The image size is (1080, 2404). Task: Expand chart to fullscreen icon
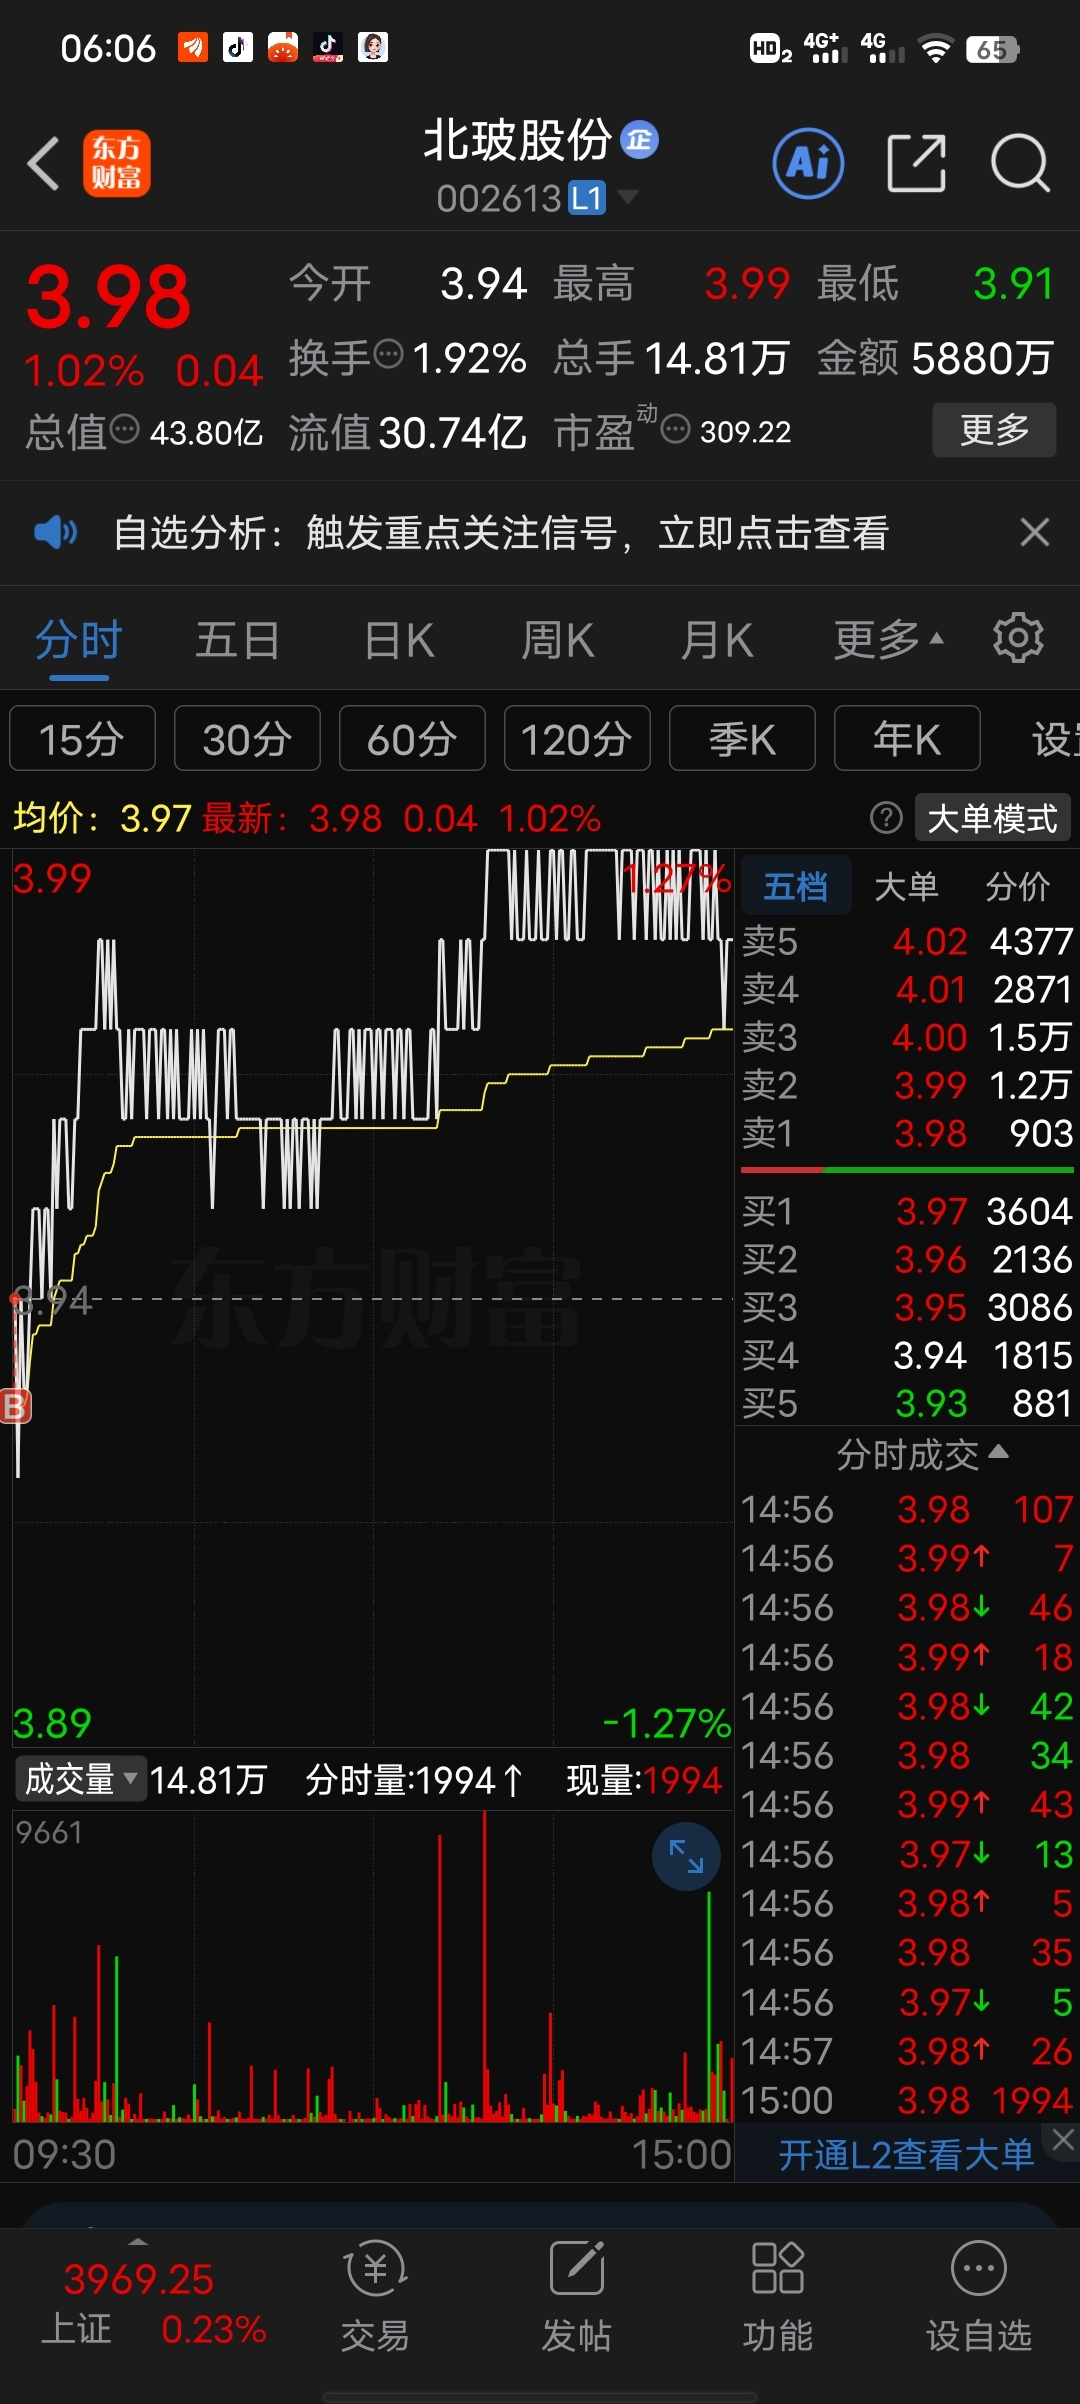click(x=686, y=1856)
